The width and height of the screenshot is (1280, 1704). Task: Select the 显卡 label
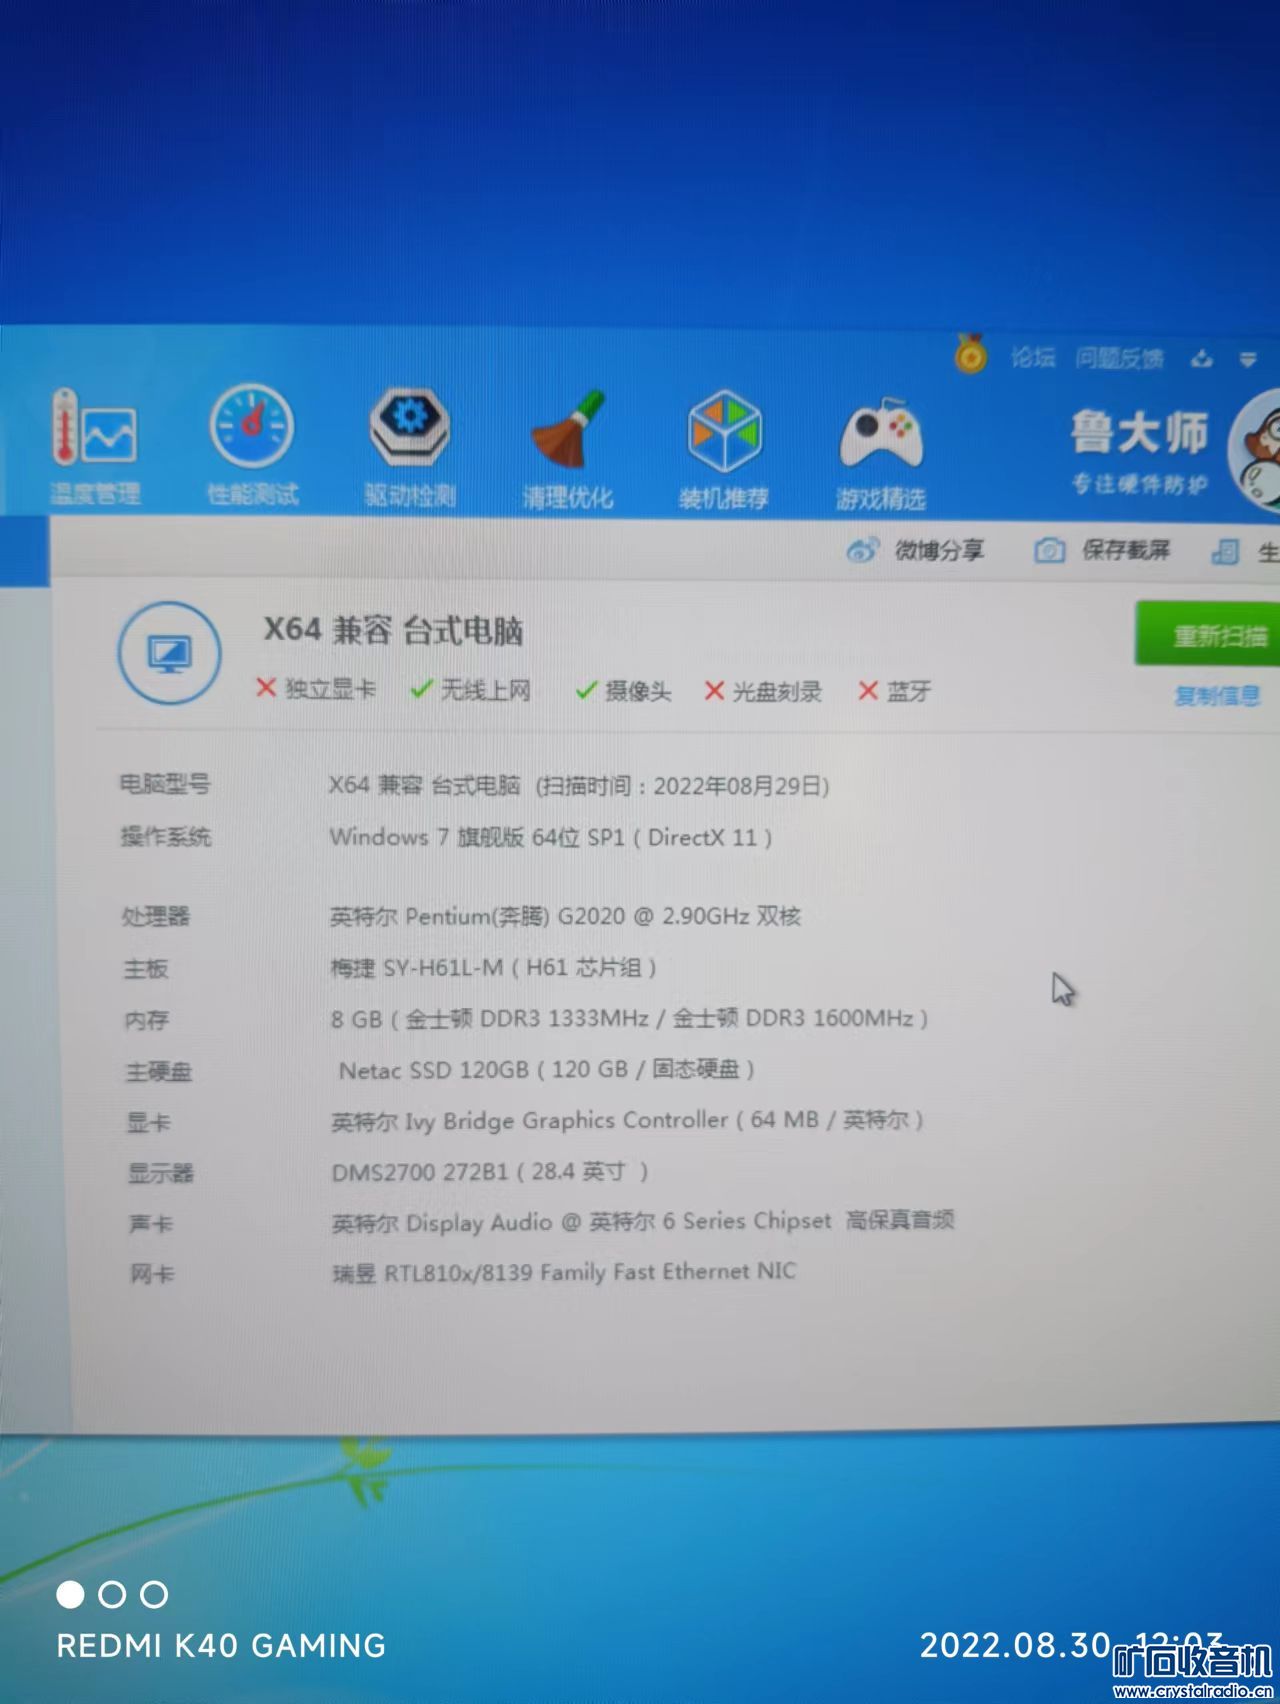(x=149, y=1122)
